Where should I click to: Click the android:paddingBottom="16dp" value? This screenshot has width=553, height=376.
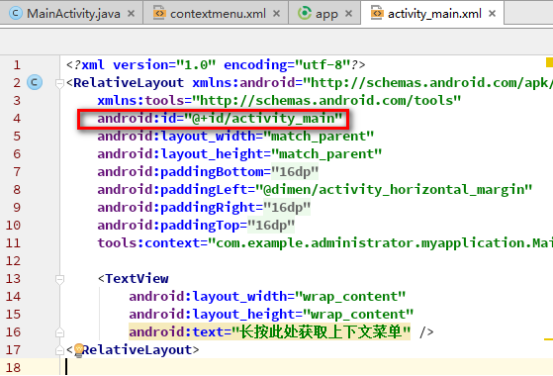pyautogui.click(x=295, y=172)
